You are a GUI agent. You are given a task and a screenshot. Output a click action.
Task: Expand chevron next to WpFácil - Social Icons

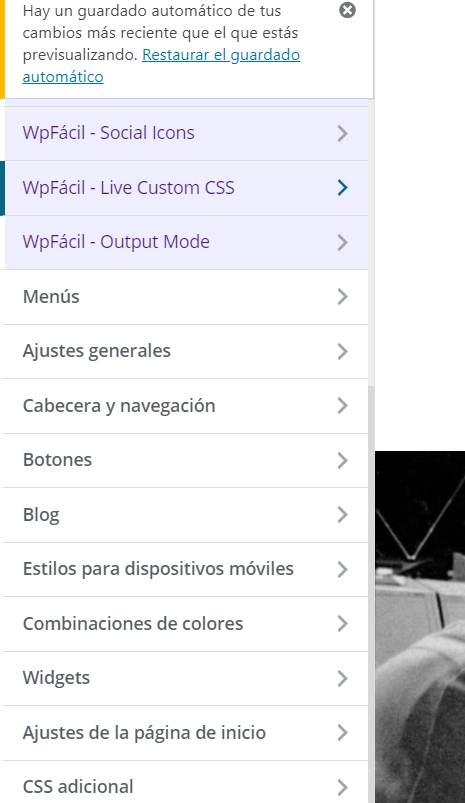click(343, 134)
